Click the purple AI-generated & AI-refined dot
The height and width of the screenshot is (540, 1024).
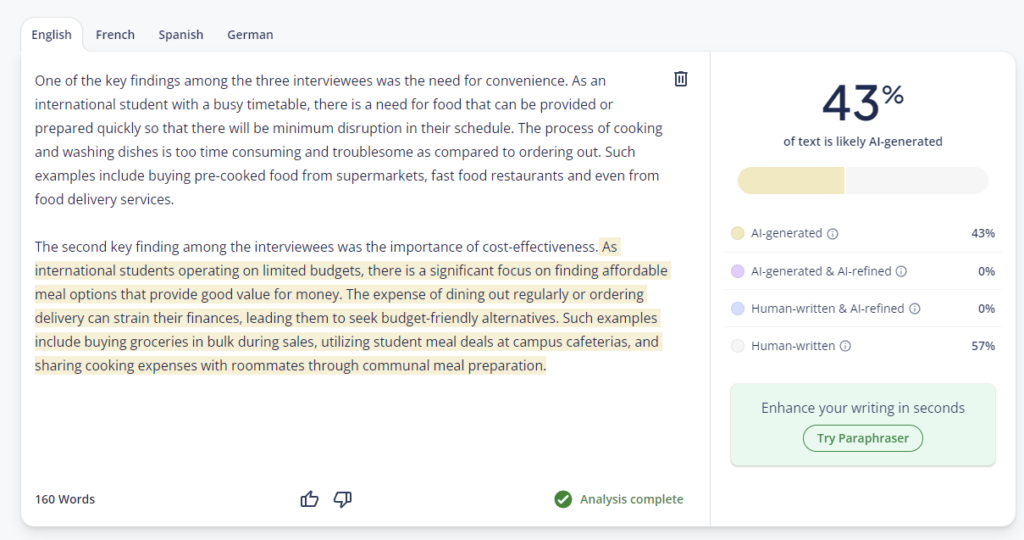point(737,271)
